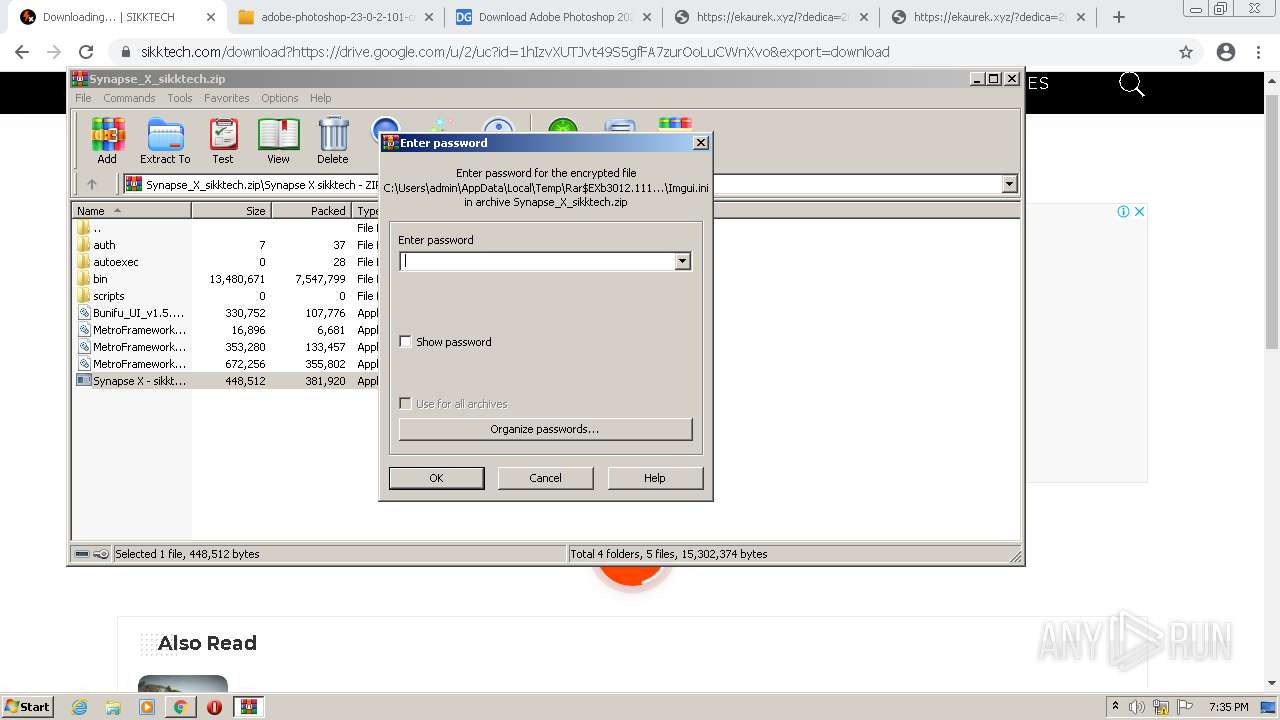1280x720 pixels.
Task: Open the Commands menu in WinRAR
Action: [x=129, y=98]
